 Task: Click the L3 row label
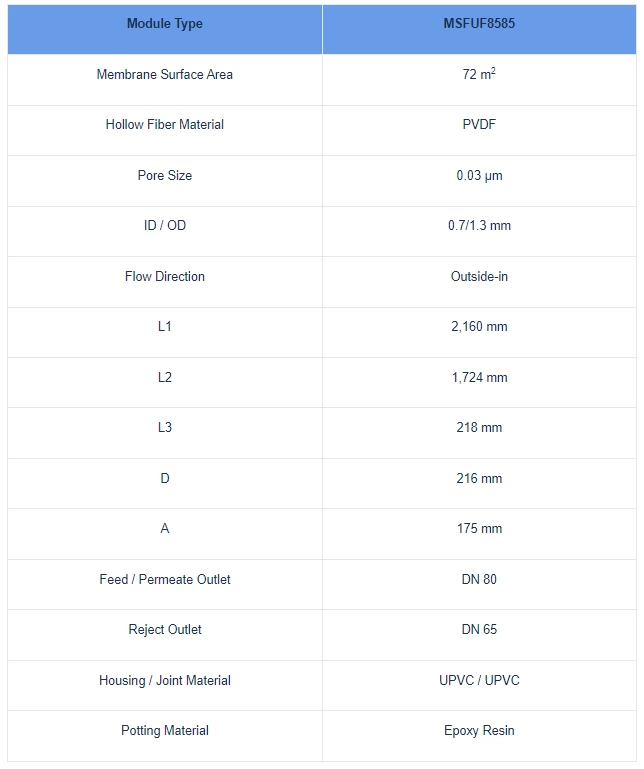[x=165, y=428]
